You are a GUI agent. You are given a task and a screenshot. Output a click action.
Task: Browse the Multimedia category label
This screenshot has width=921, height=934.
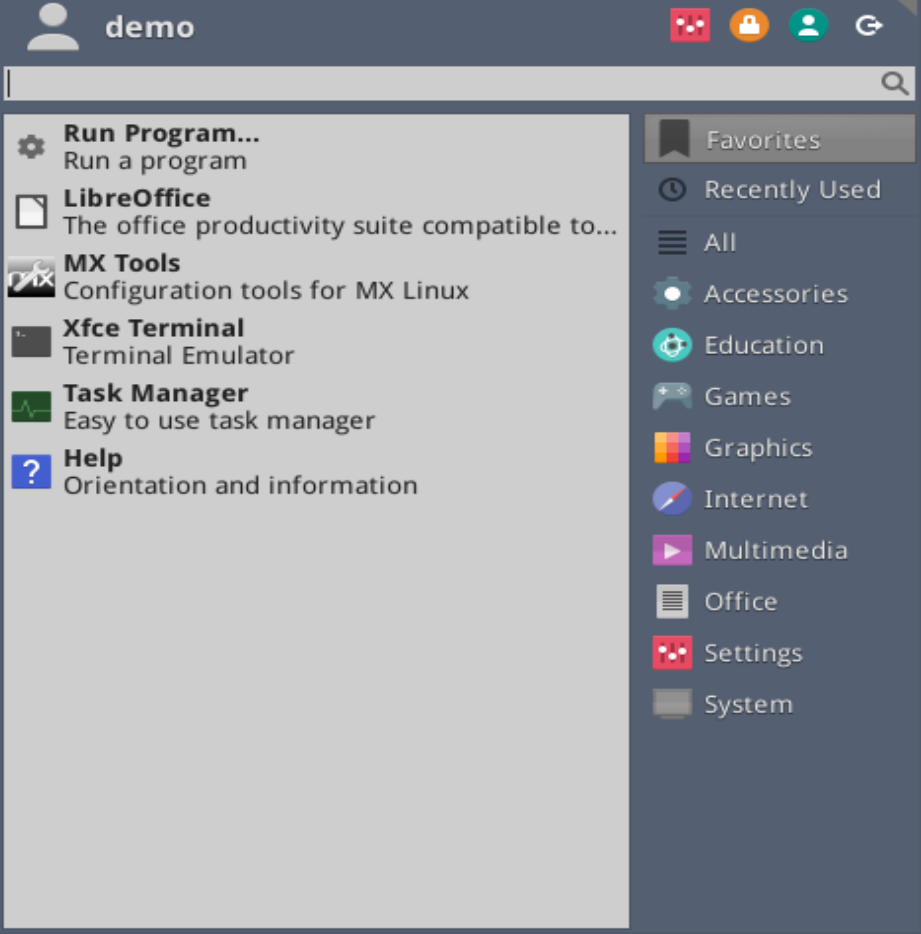[x=776, y=550]
